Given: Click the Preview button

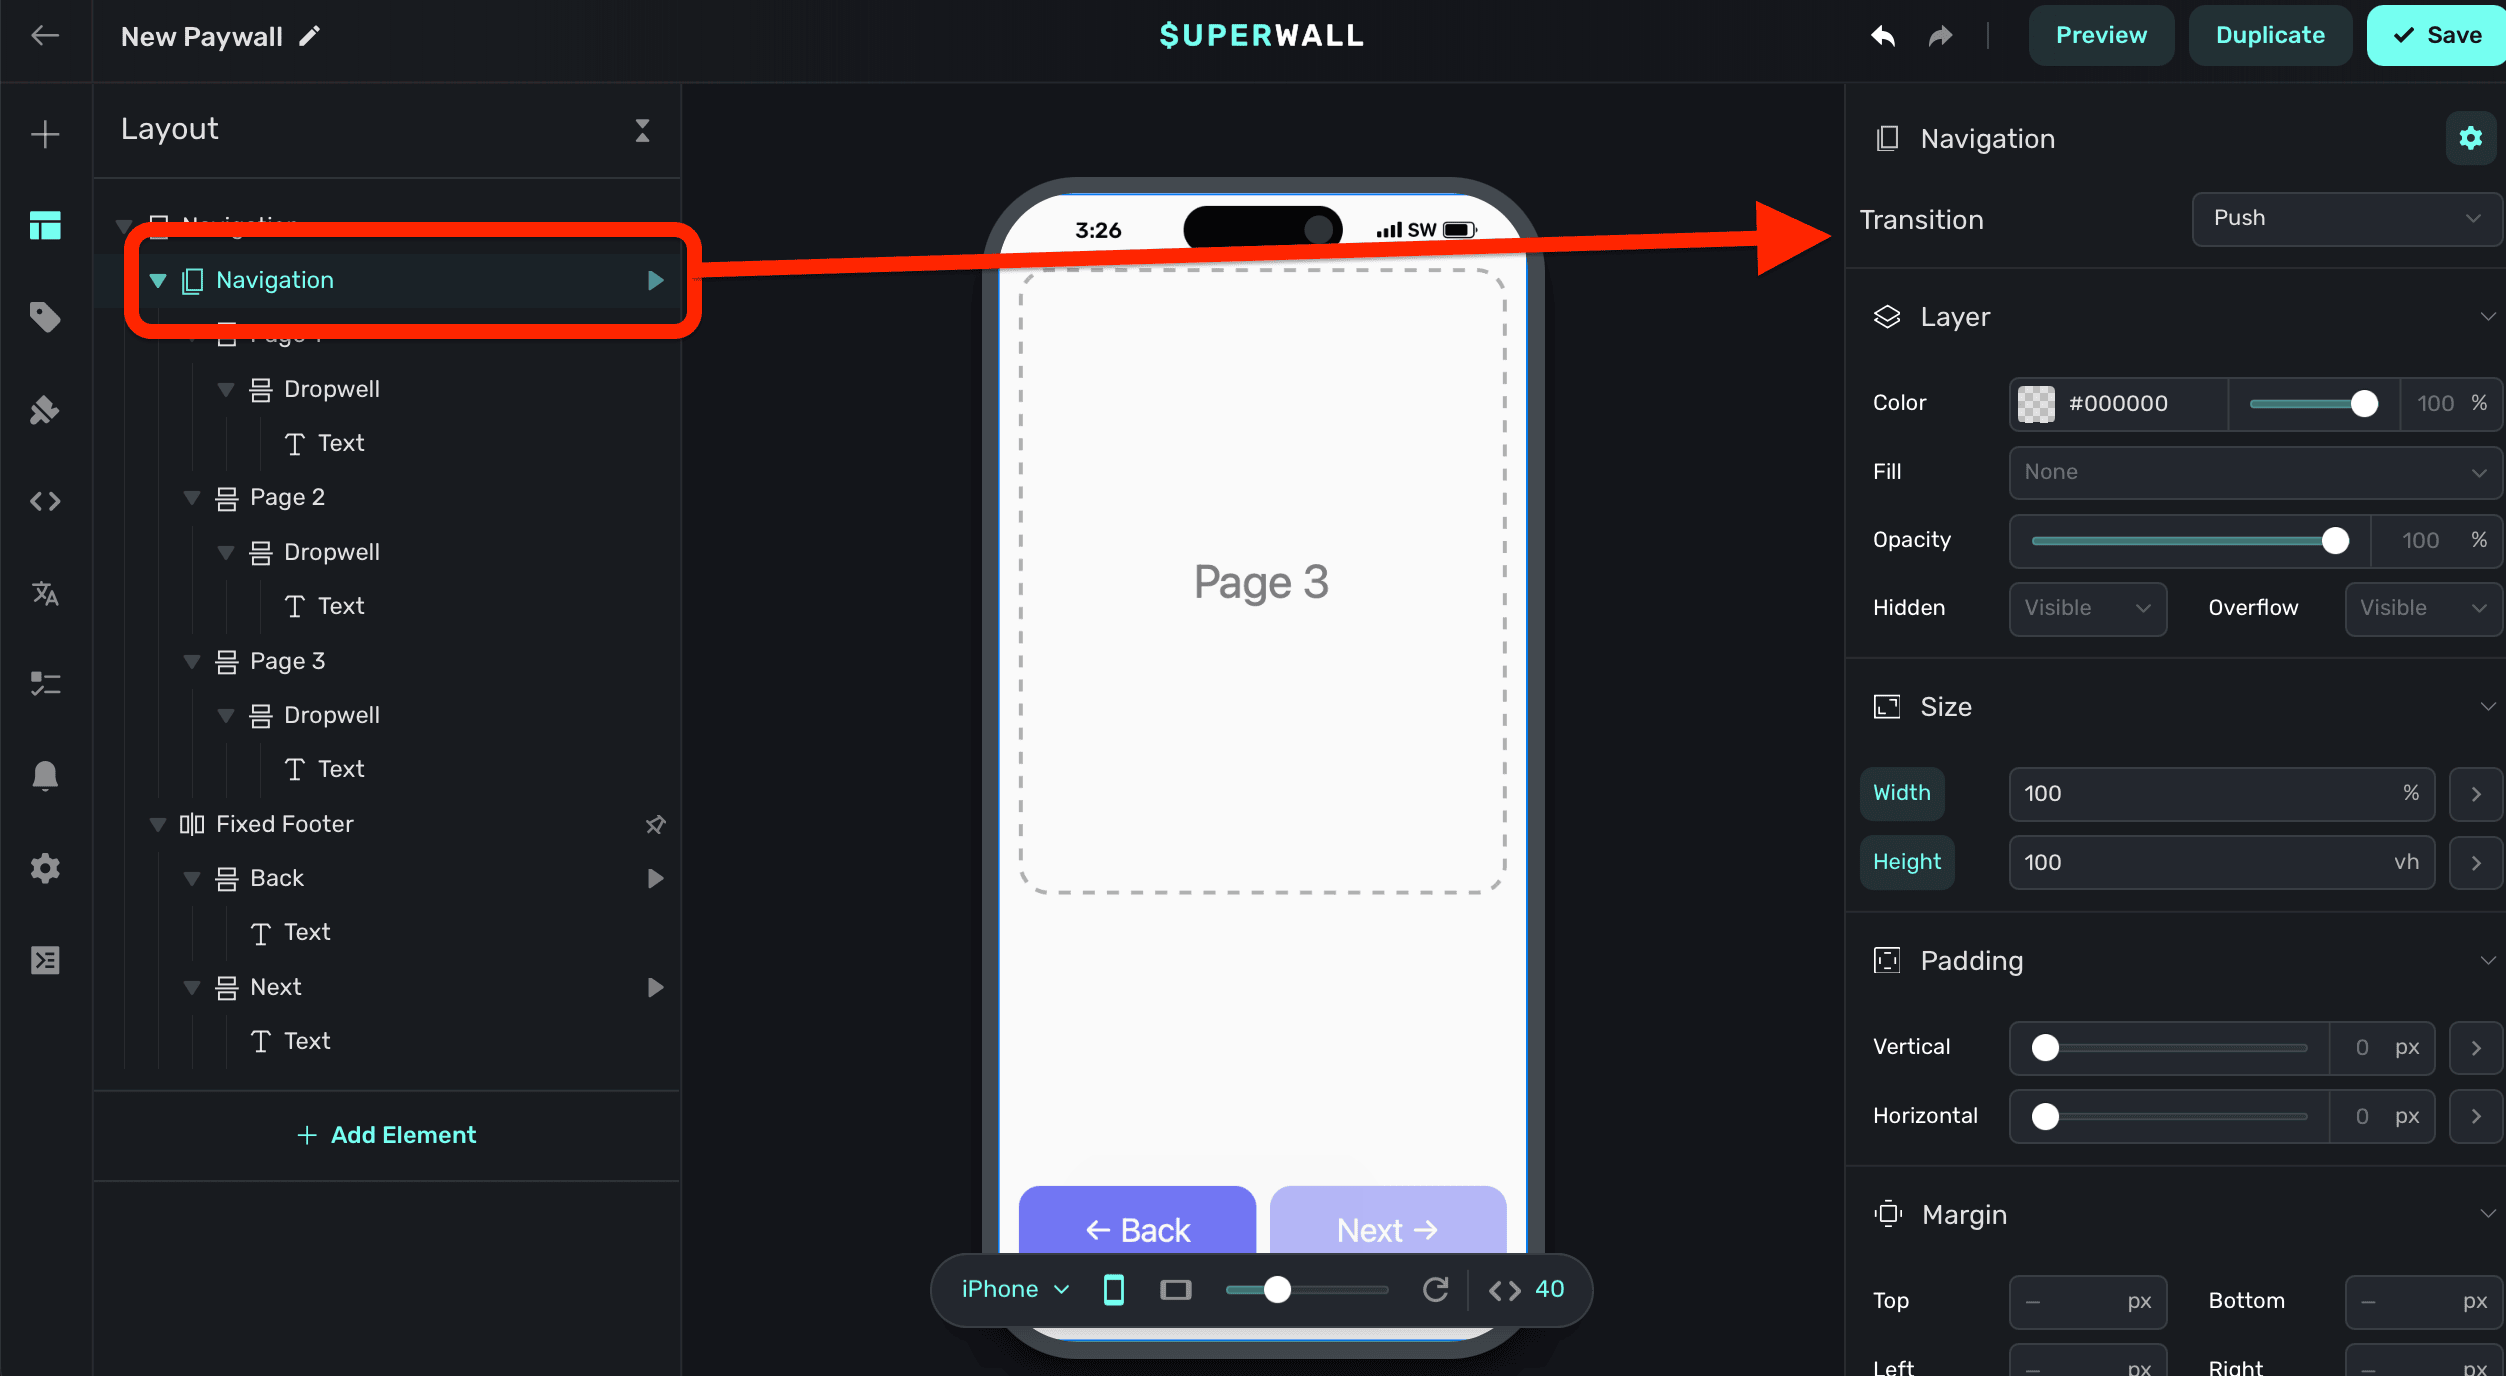Looking at the screenshot, I should [x=2100, y=36].
